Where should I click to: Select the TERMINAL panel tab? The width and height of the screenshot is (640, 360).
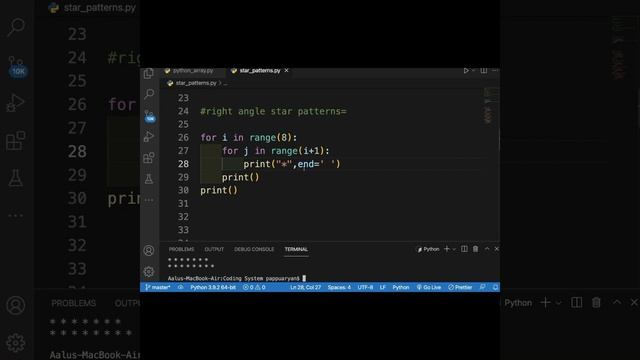pos(296,249)
